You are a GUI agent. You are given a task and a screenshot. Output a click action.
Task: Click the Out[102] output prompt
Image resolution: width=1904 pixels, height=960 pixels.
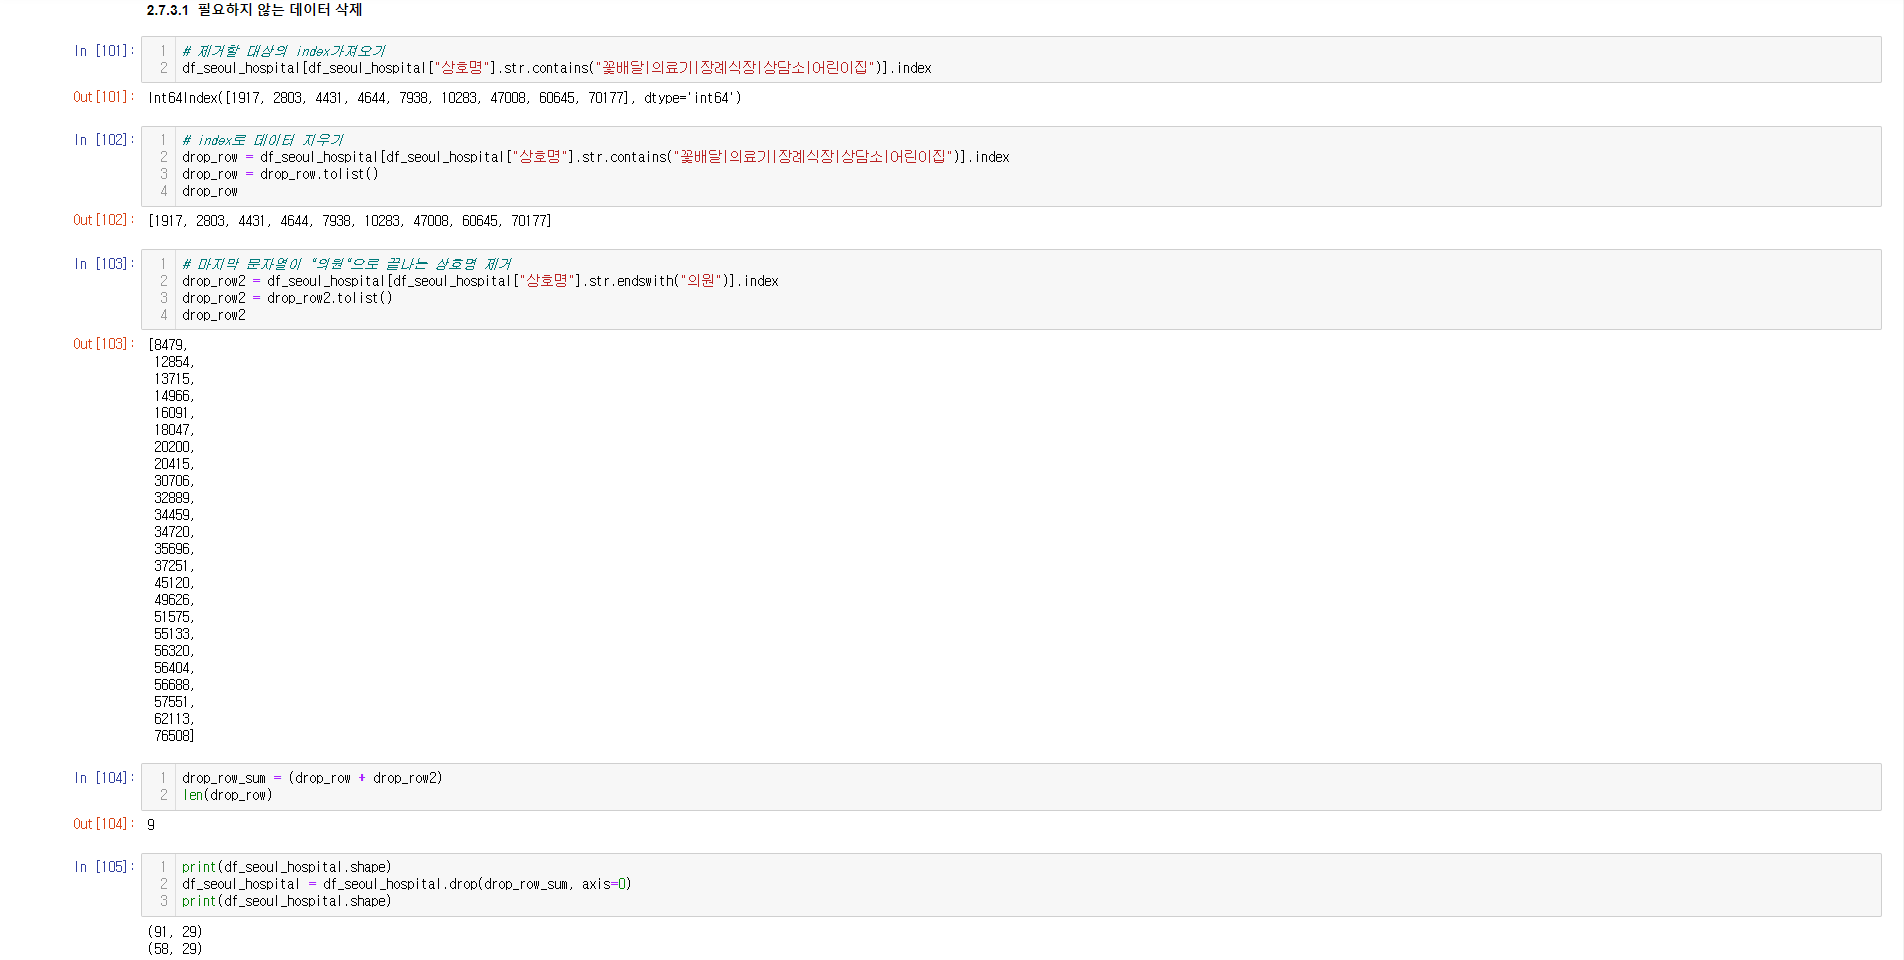(103, 220)
